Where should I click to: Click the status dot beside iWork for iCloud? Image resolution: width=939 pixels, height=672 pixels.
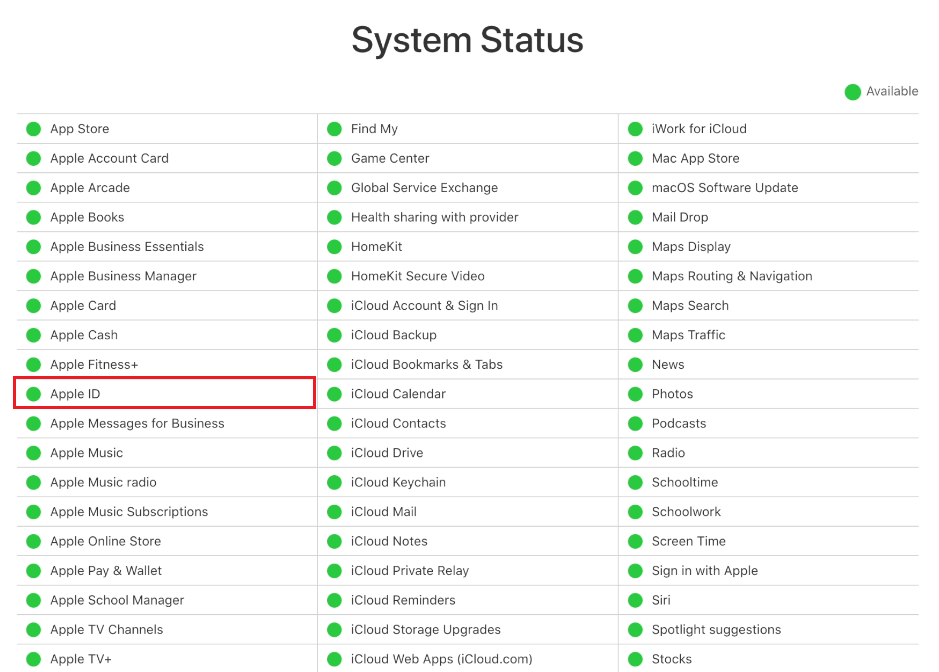click(x=635, y=129)
